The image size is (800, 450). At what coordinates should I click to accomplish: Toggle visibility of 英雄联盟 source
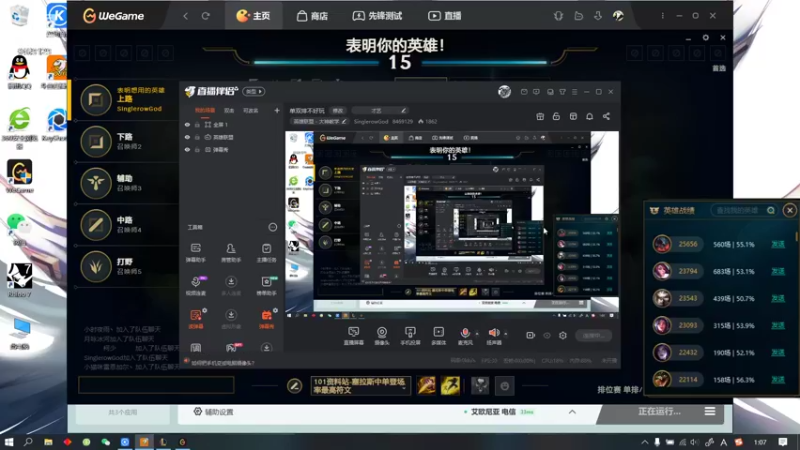coord(187,137)
